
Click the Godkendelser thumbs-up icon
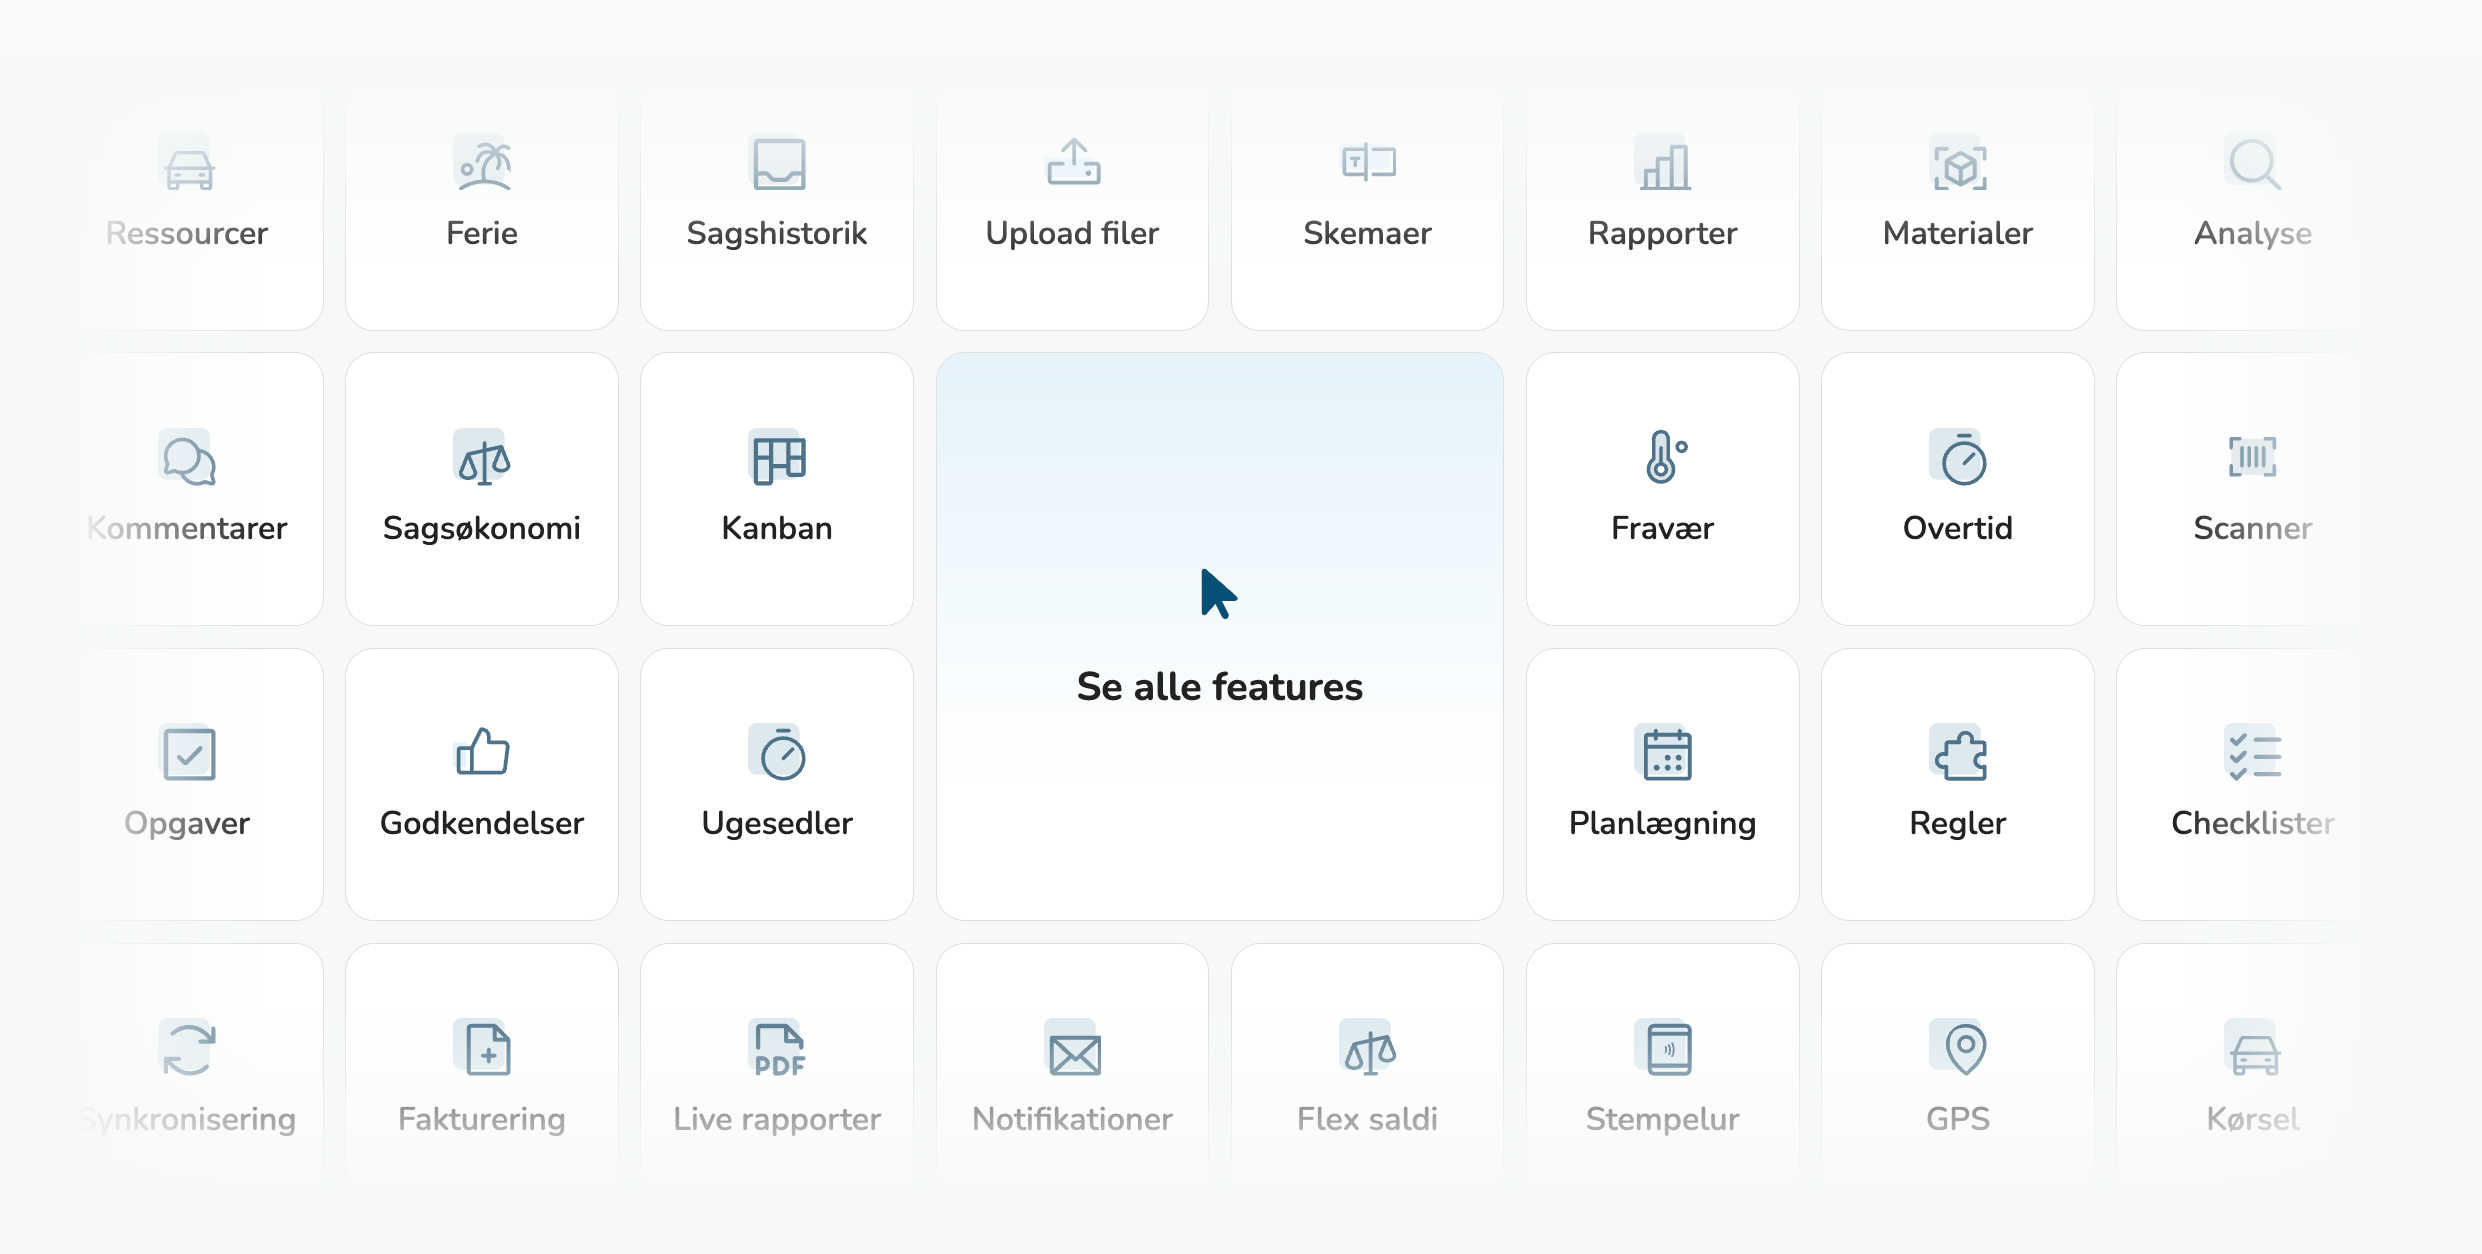click(483, 752)
